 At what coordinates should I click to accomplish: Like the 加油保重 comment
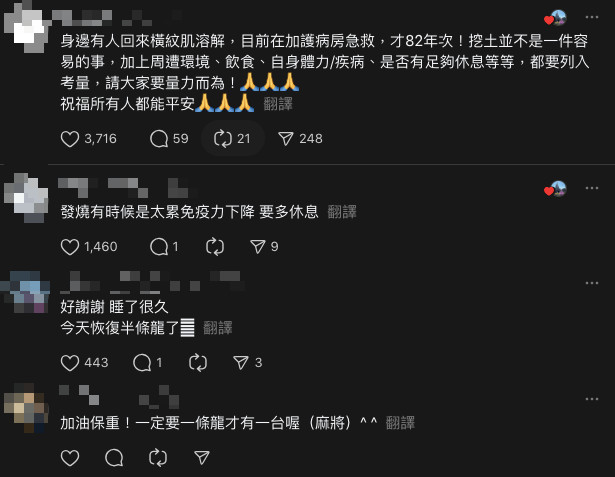tap(70, 458)
